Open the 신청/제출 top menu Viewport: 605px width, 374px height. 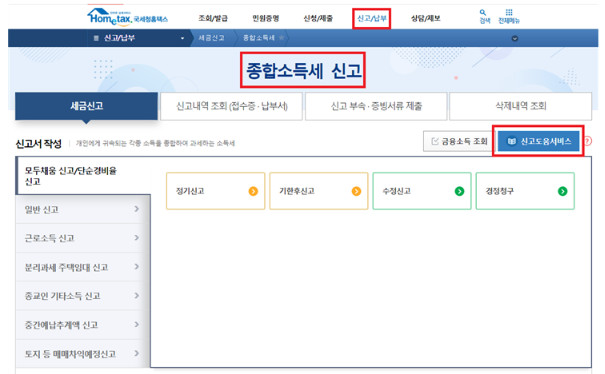[318, 18]
